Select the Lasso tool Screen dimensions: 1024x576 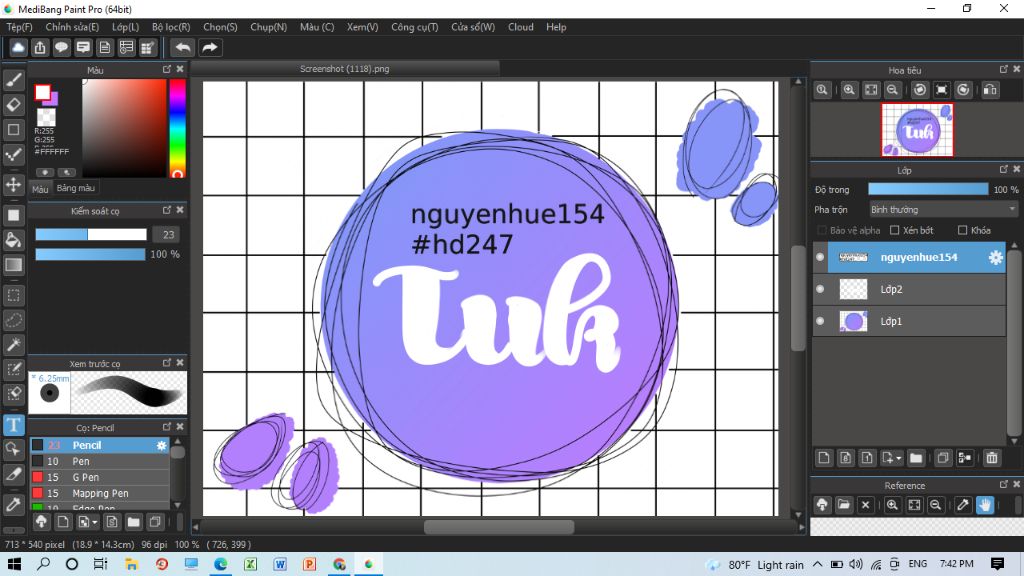tap(13, 320)
